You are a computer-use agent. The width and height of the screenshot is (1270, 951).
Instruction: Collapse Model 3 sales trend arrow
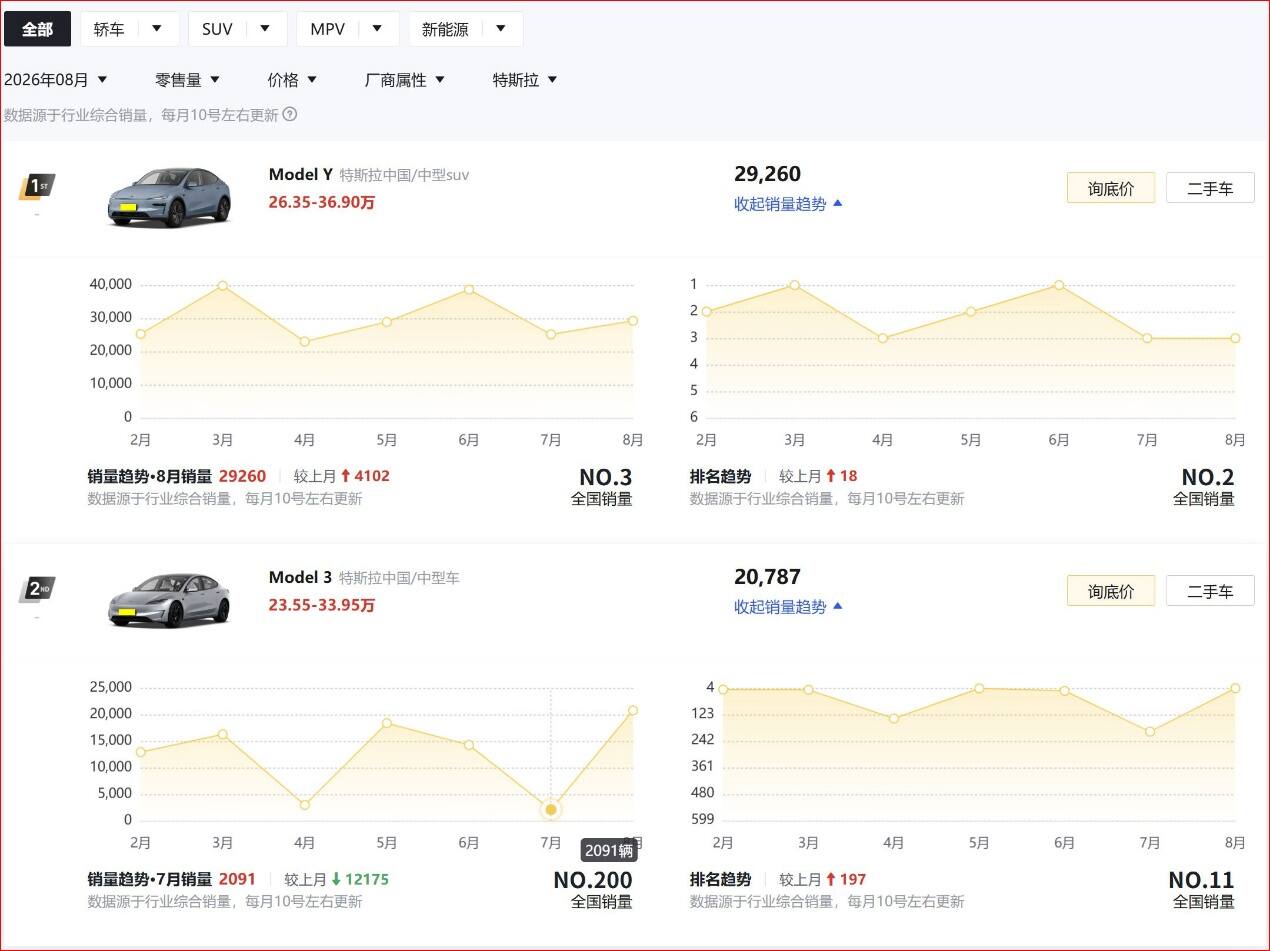(x=838, y=606)
